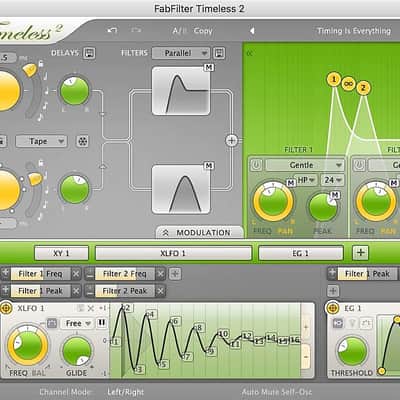Viewport: 400px width, 400px height.
Task: Open the XLFO Free sync dropdown
Action: [77, 323]
